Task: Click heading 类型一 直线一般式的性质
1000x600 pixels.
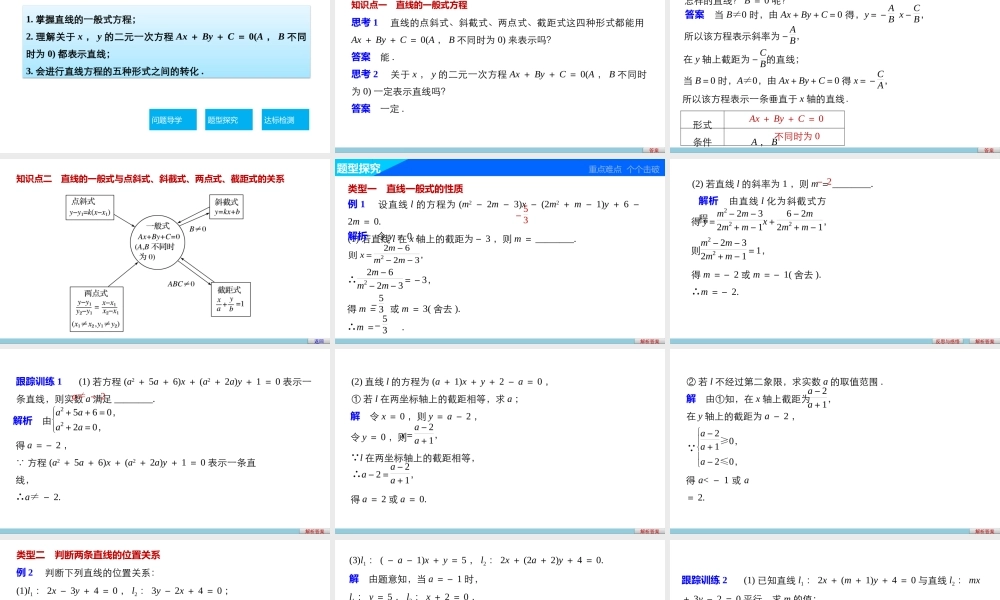Action: coord(405,189)
